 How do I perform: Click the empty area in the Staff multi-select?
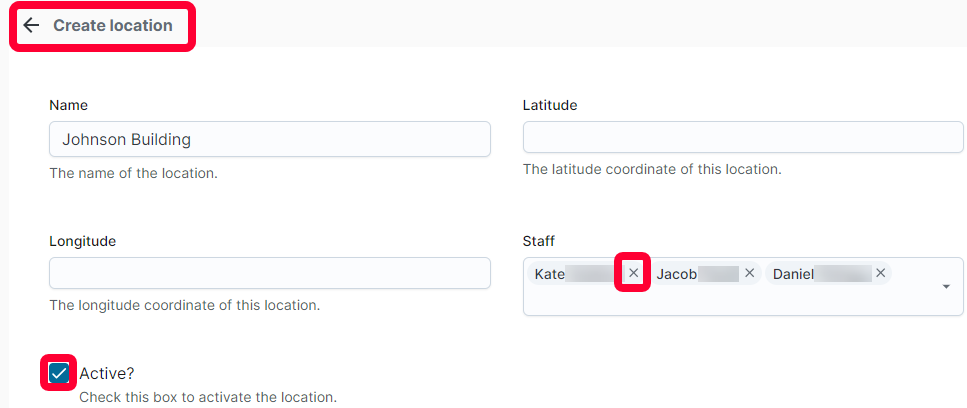click(x=728, y=301)
